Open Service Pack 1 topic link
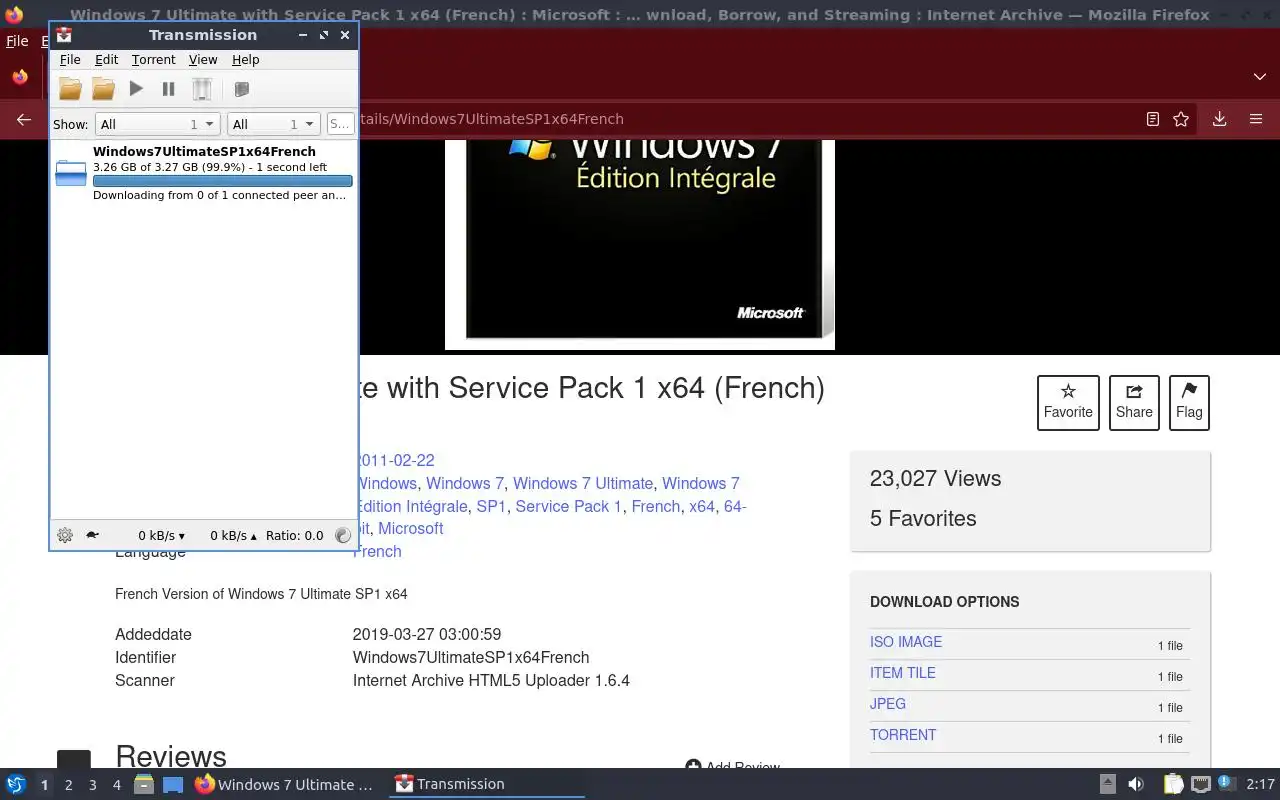1280x800 pixels. tap(568, 507)
